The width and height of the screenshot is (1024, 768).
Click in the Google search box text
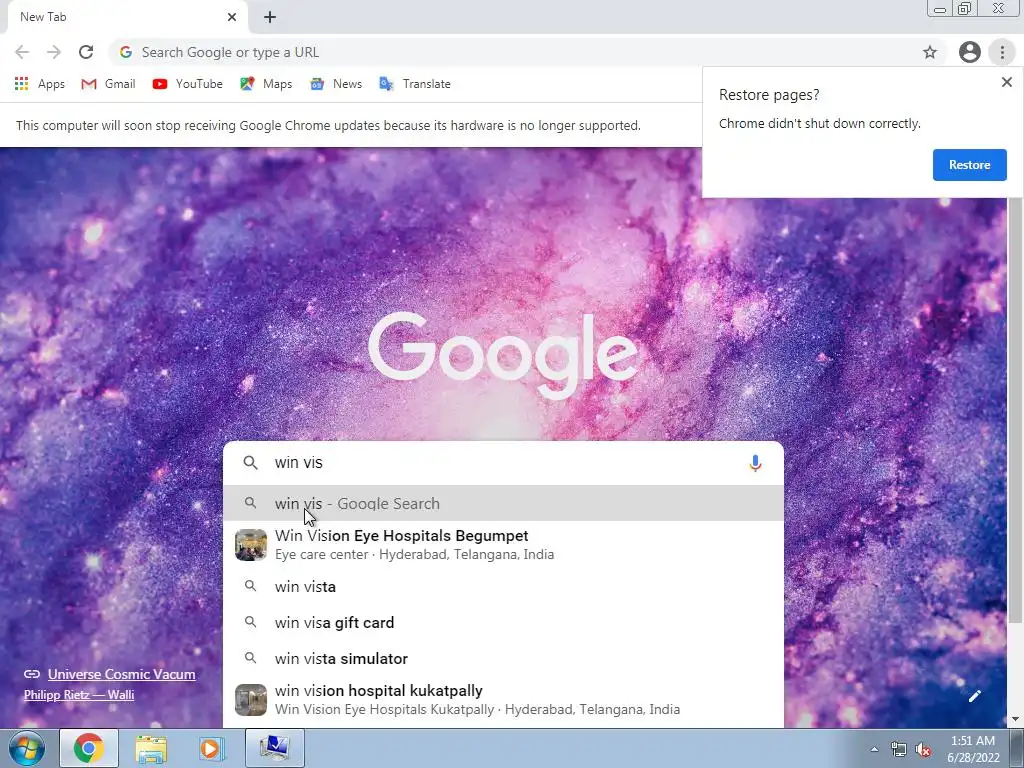click(x=503, y=462)
